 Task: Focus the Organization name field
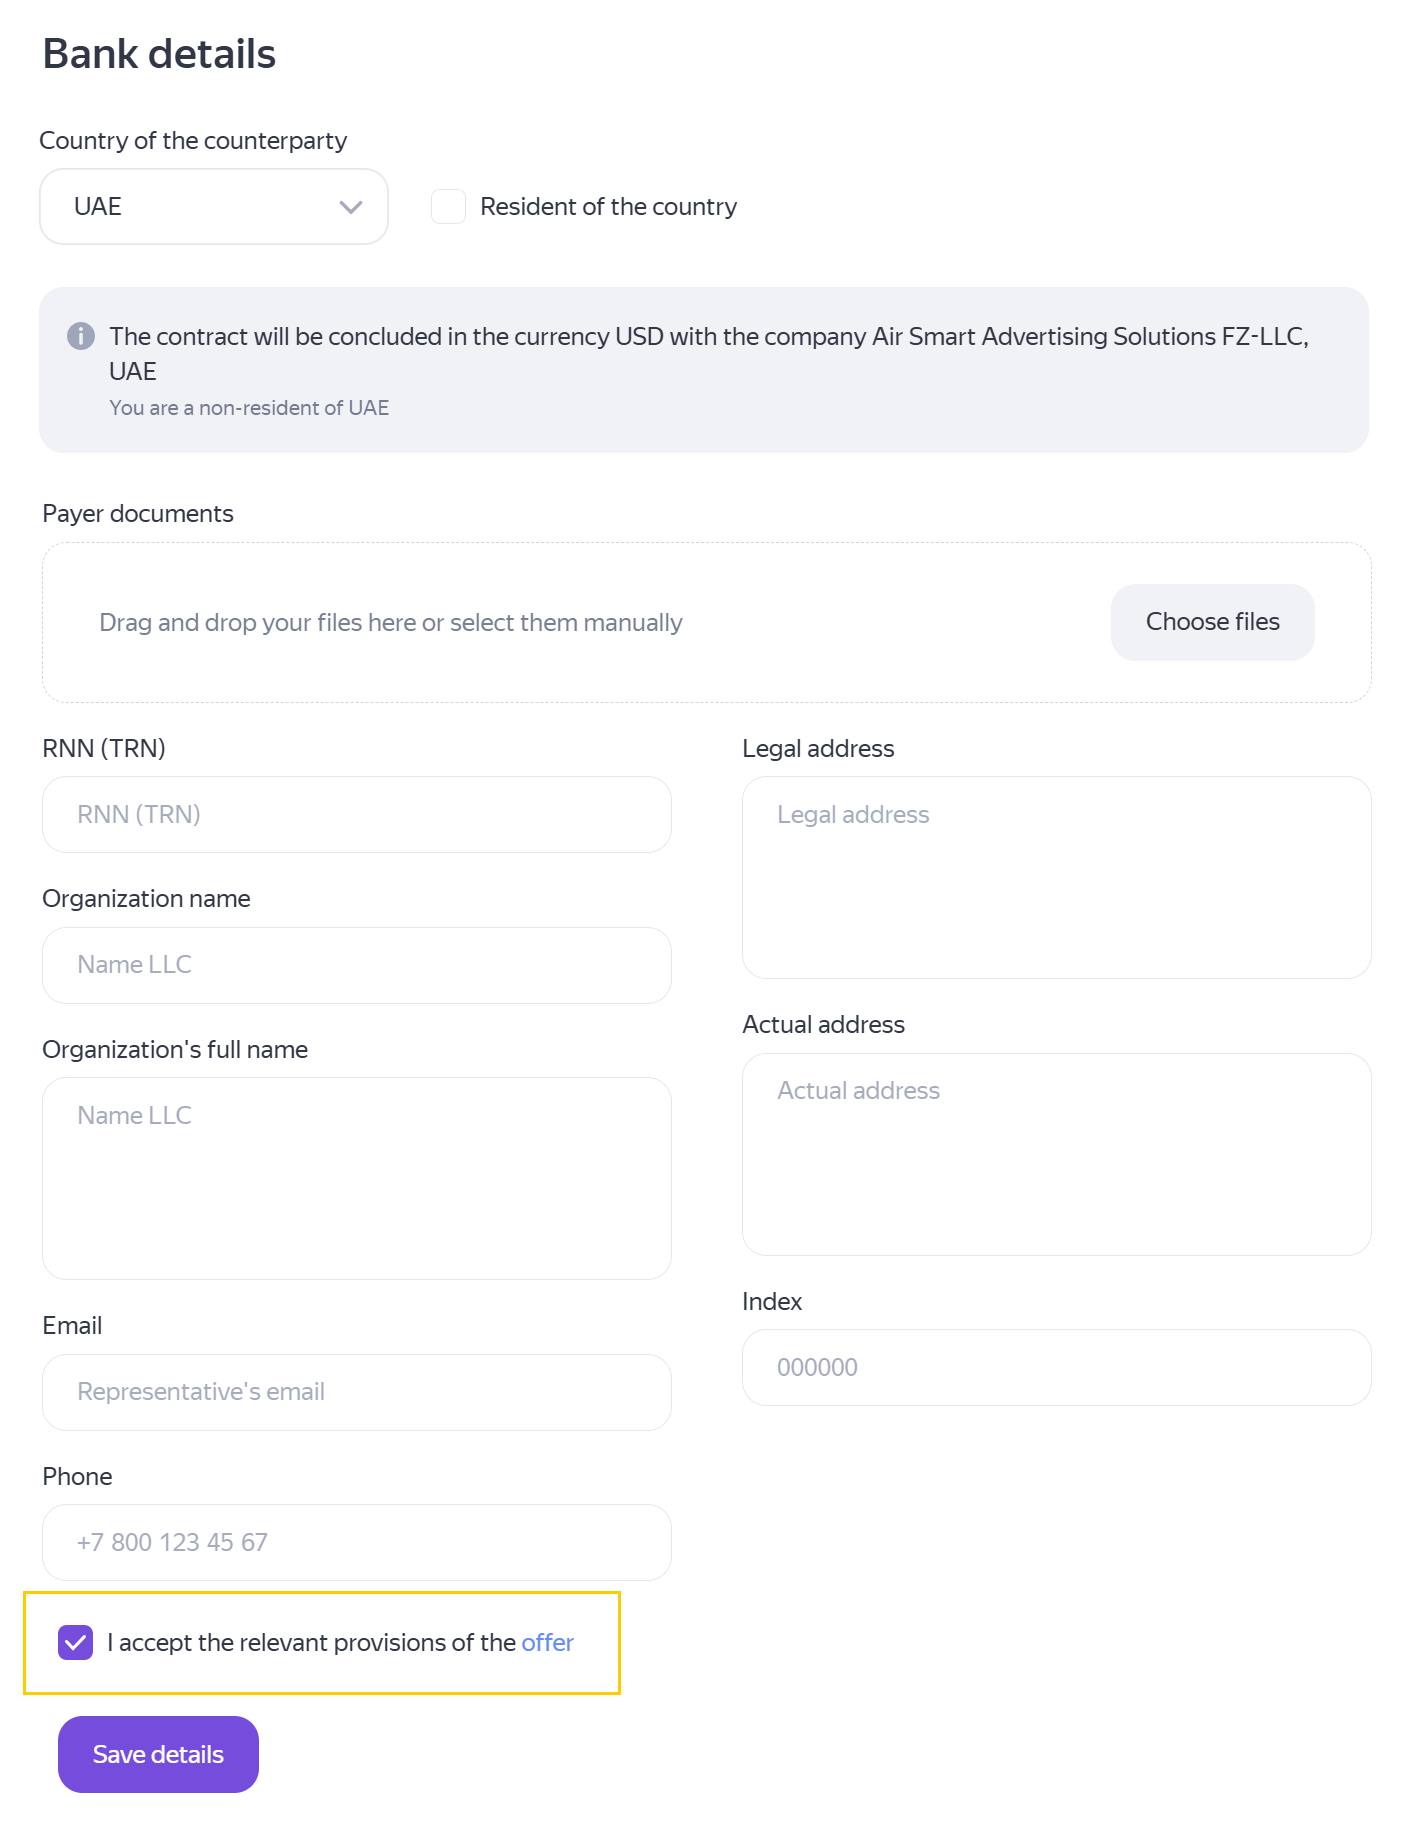point(357,965)
